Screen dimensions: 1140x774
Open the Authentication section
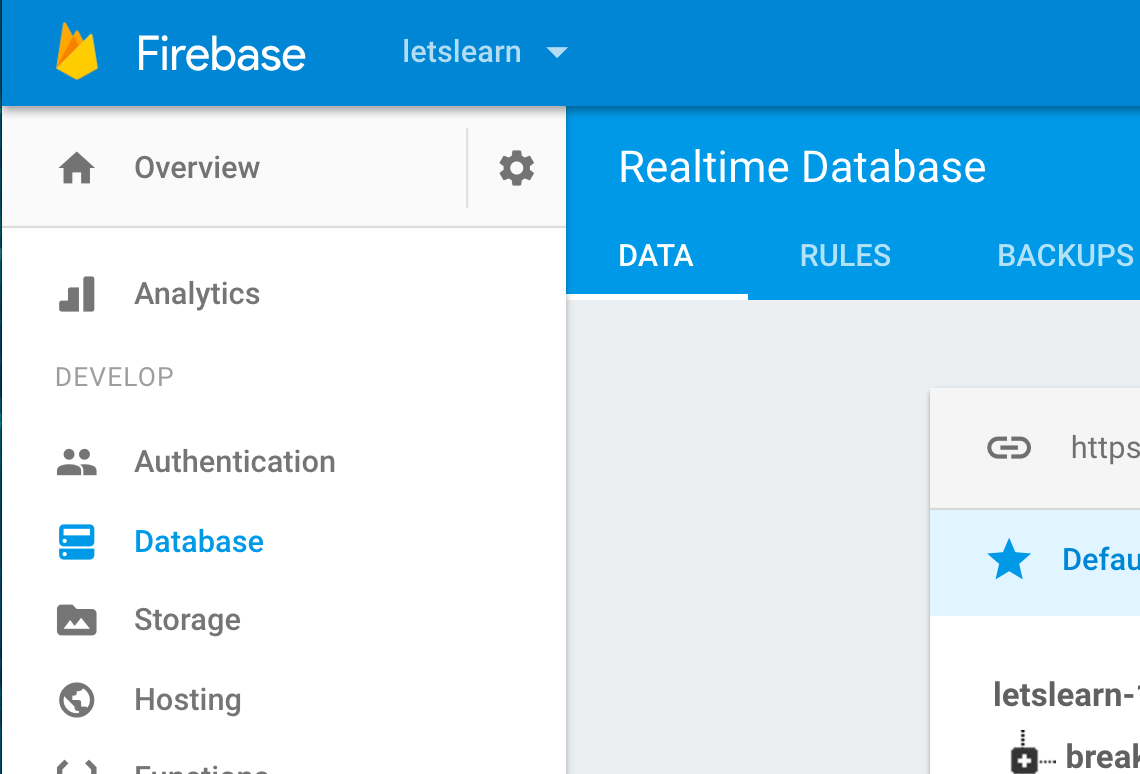[235, 462]
